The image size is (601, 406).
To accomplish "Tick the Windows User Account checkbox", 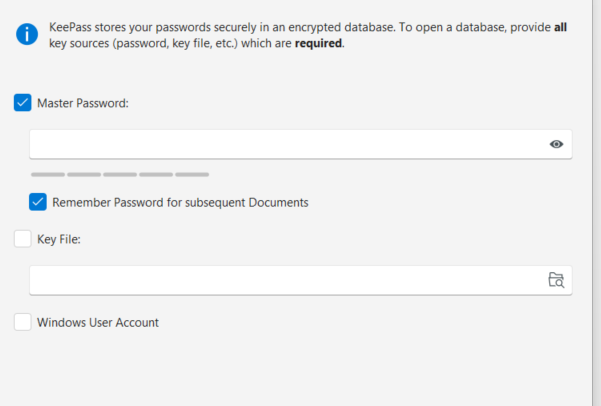I will [x=23, y=322].
